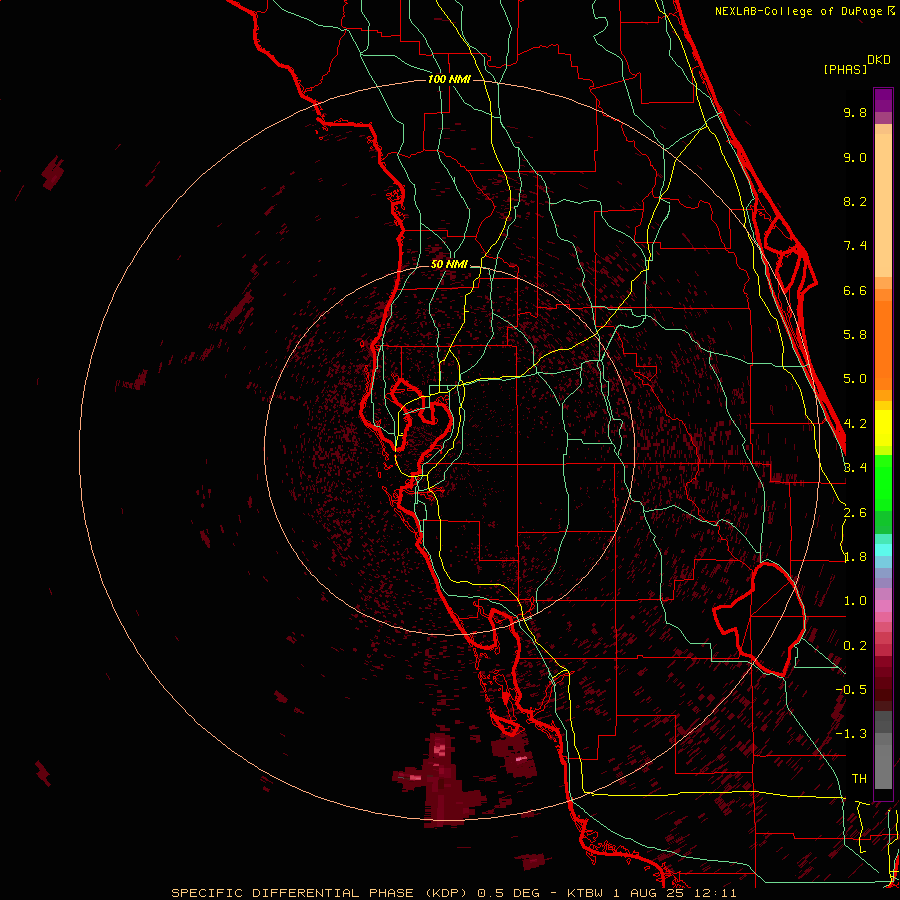Screen dimensions: 900x900
Task: Click the large KDP echo cluster offshore south
Action: pyautogui.click(x=439, y=781)
